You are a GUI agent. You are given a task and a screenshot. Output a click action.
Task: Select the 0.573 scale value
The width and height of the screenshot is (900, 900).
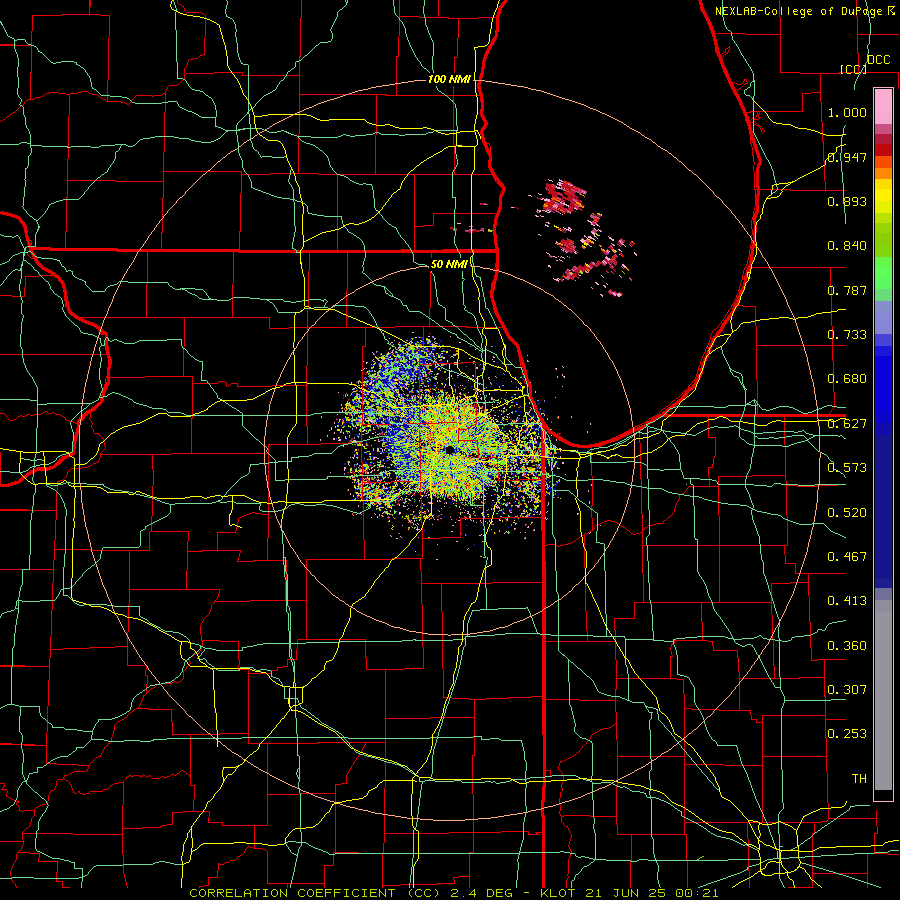coord(847,468)
